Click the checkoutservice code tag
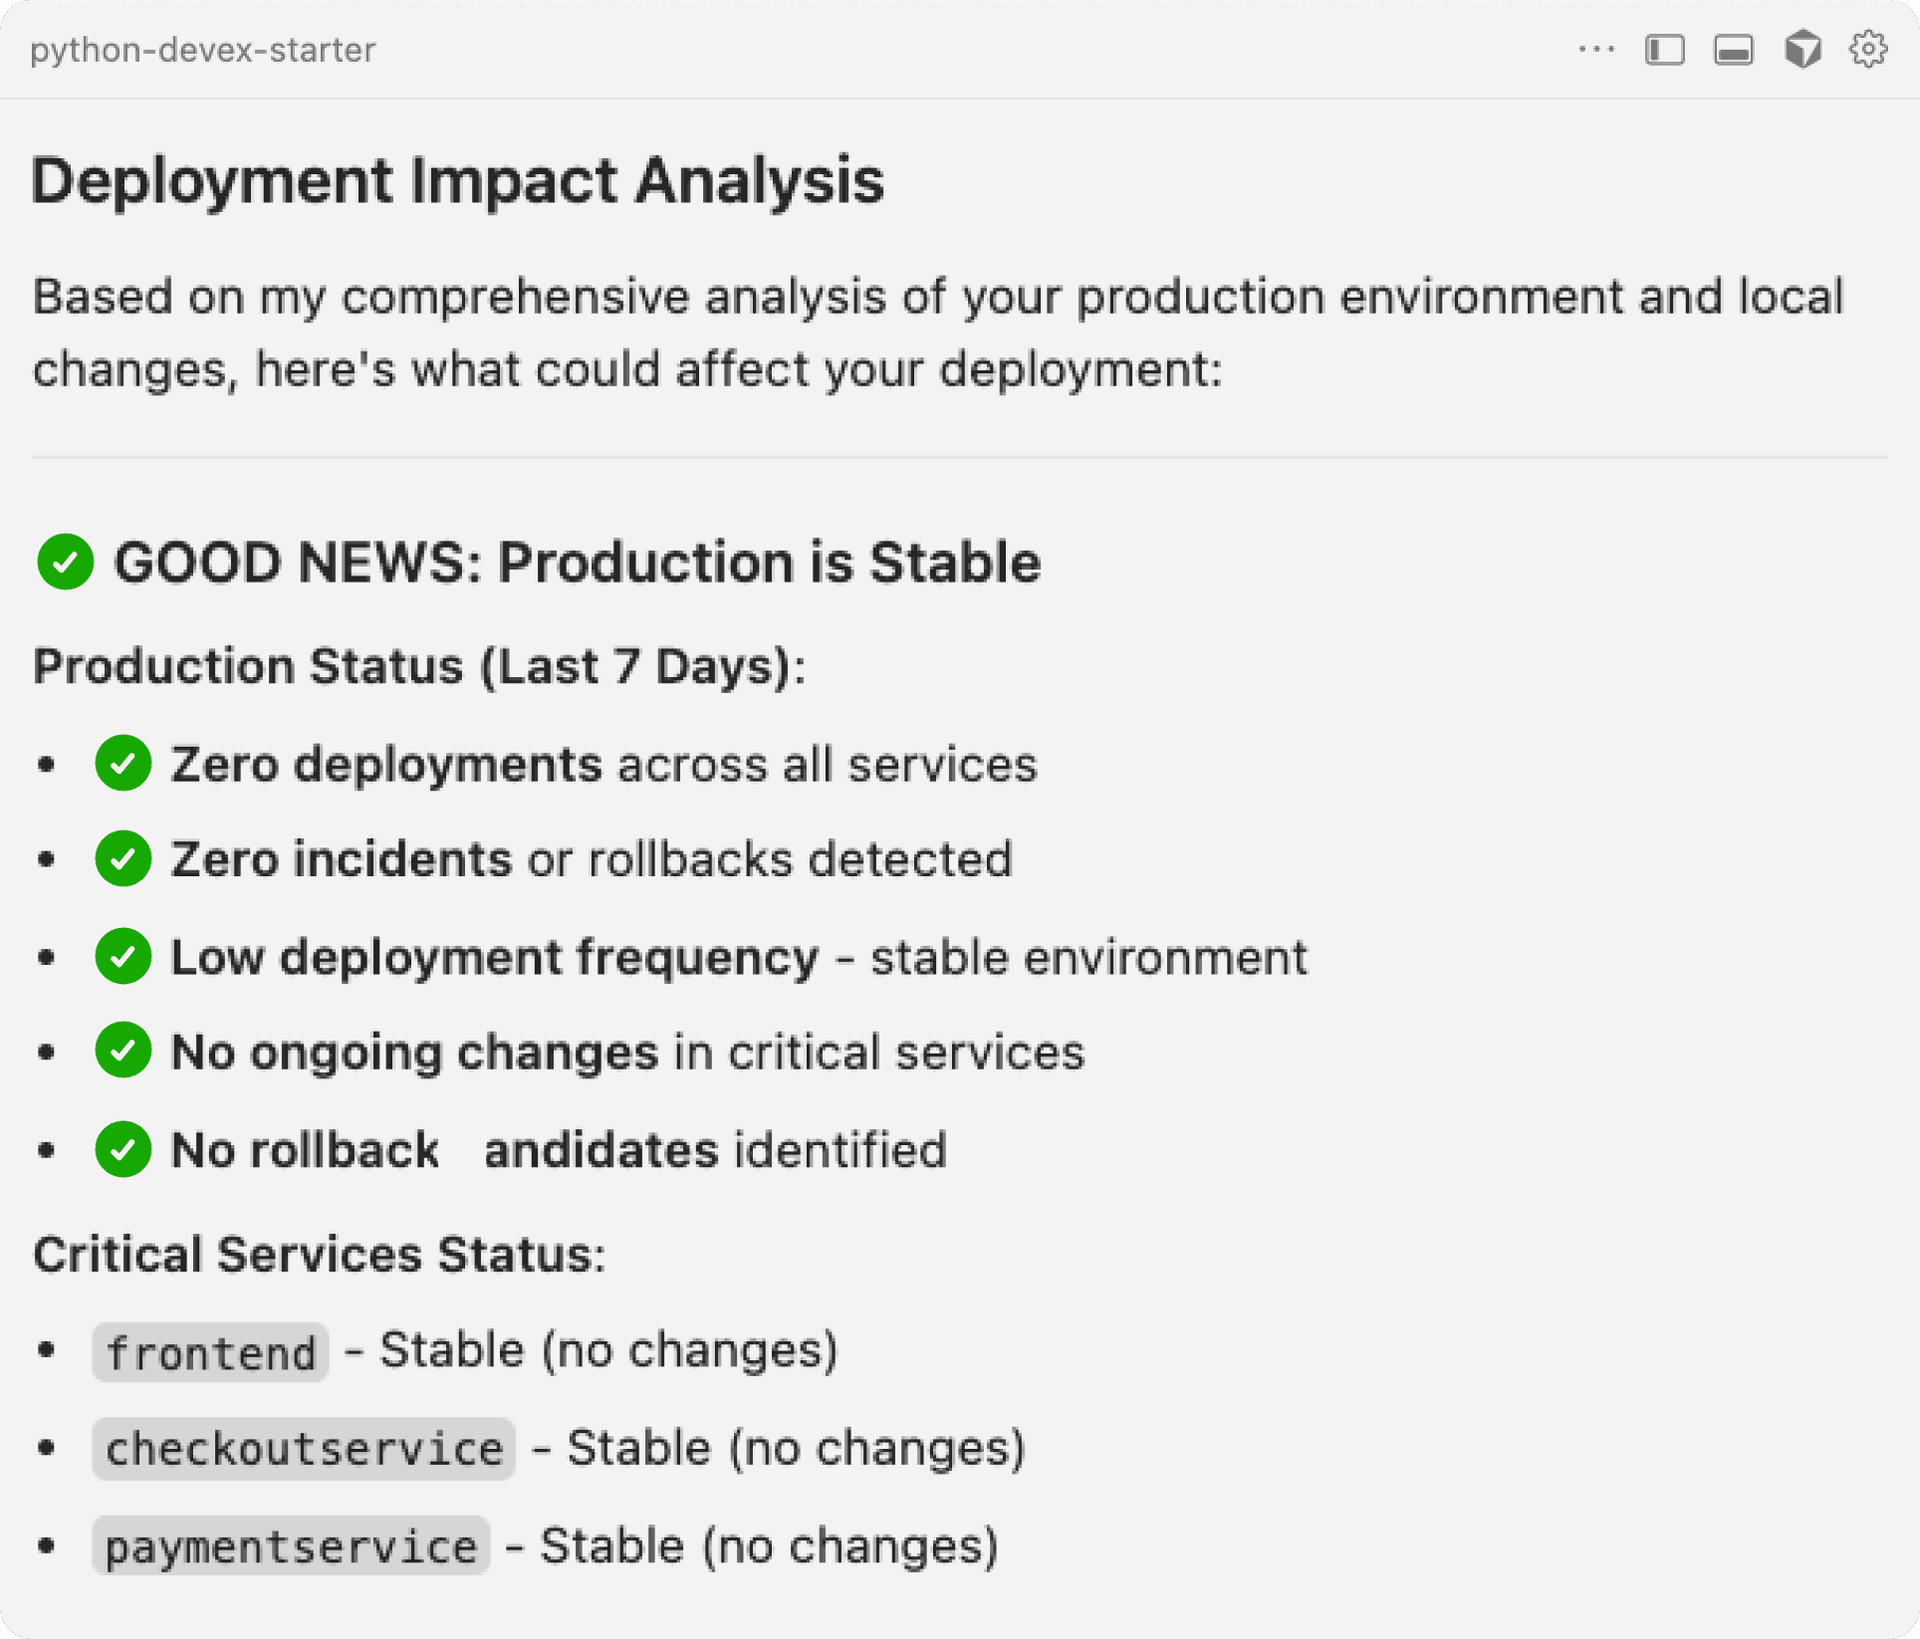Viewport: 1920px width, 1639px height. pos(304,1448)
